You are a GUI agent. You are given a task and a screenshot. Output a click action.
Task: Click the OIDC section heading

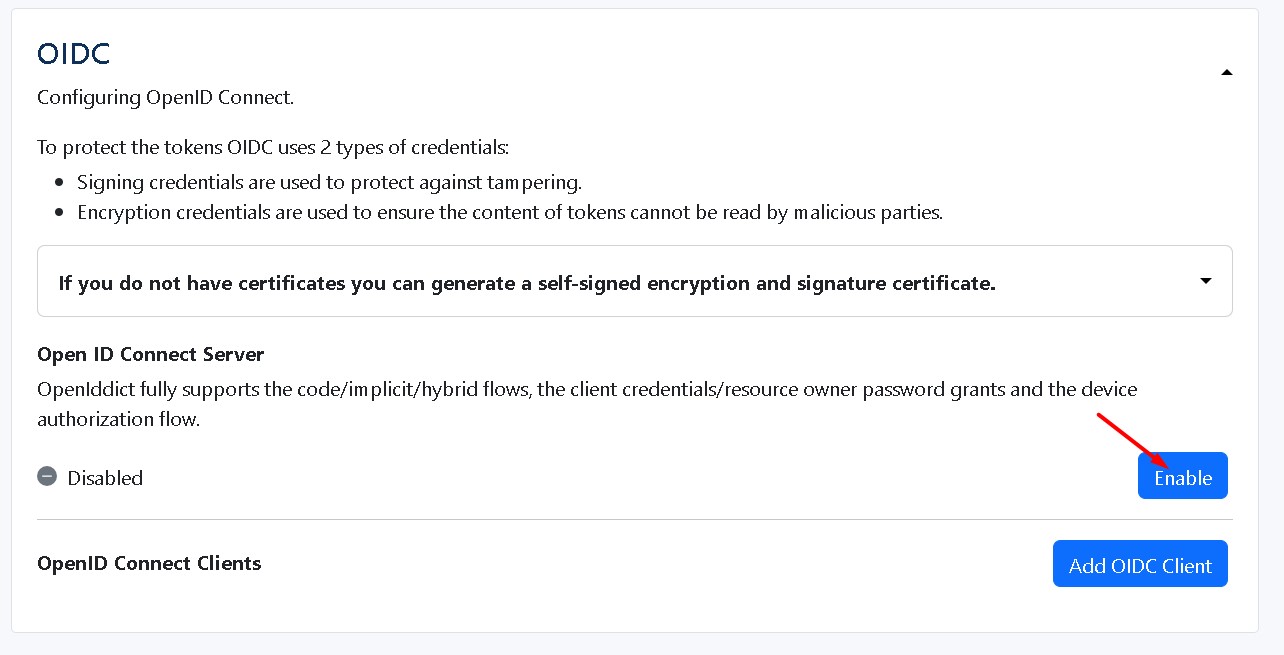[x=73, y=54]
